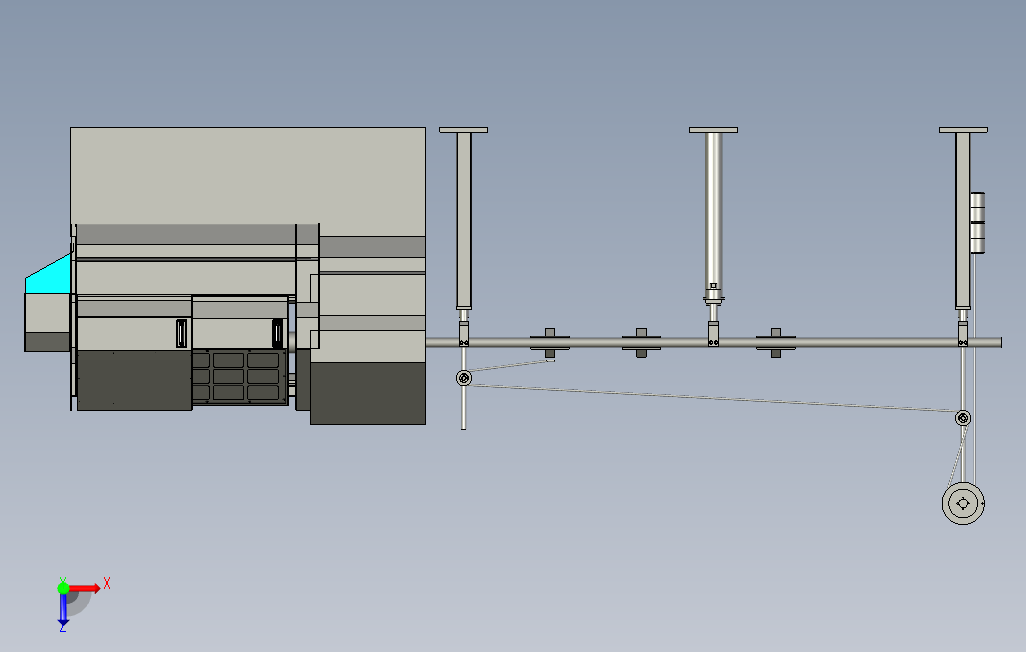Click the Z label of the axis triad
This screenshot has height=652, width=1026.
63,628
